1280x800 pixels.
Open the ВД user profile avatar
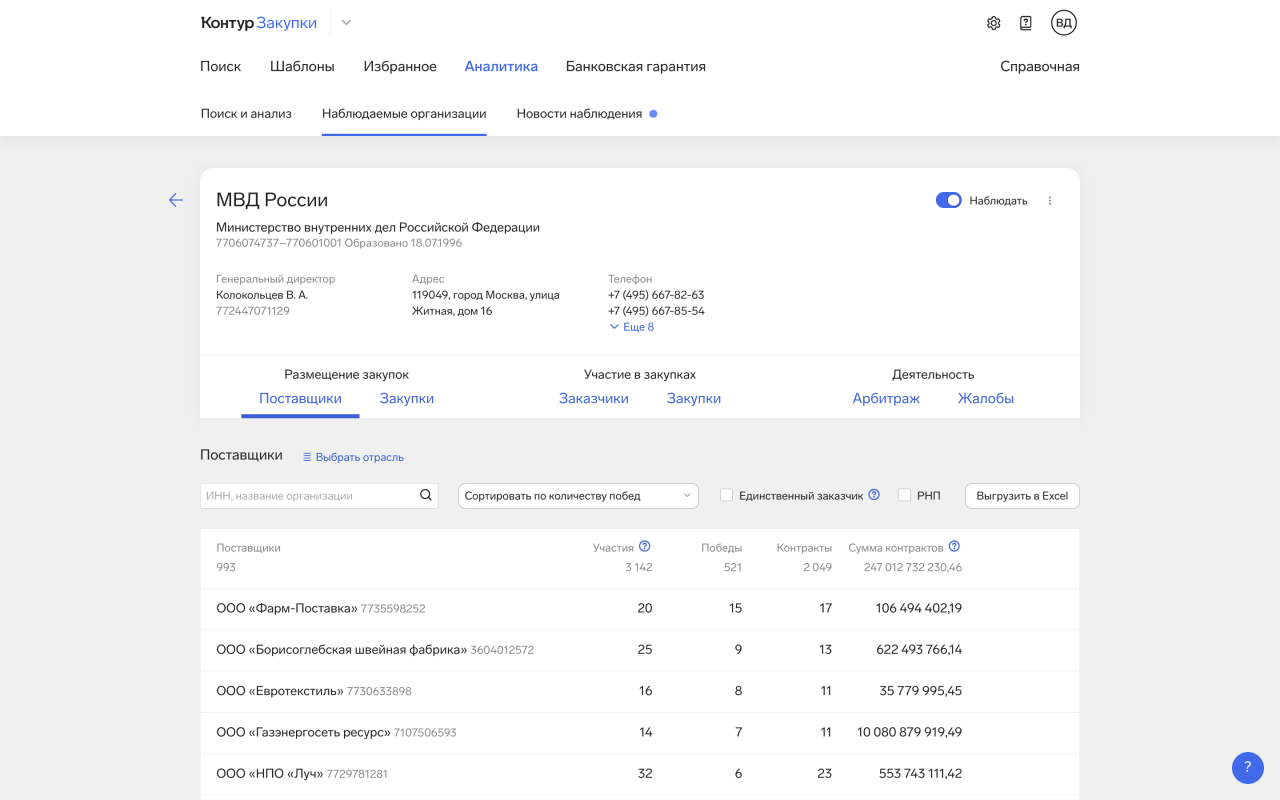(1064, 23)
